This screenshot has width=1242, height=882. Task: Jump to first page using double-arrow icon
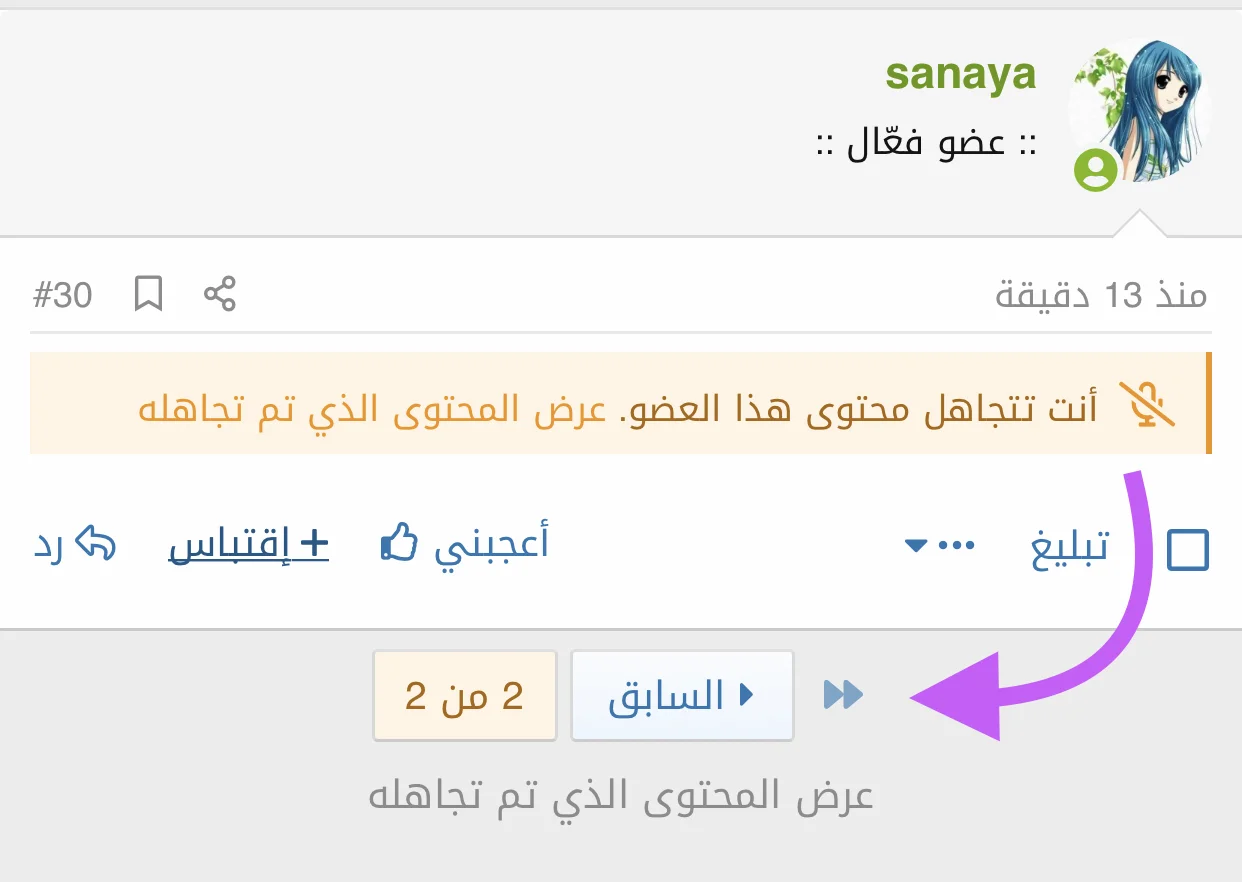pyautogui.click(x=843, y=695)
